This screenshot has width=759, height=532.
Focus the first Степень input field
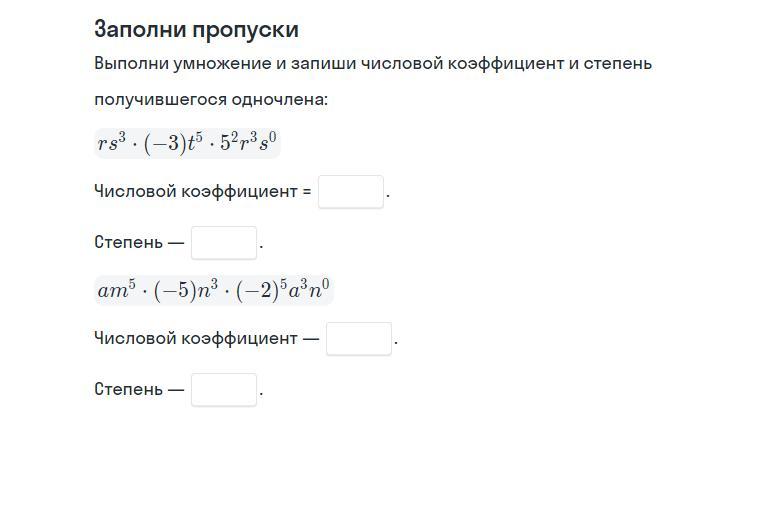[224, 243]
